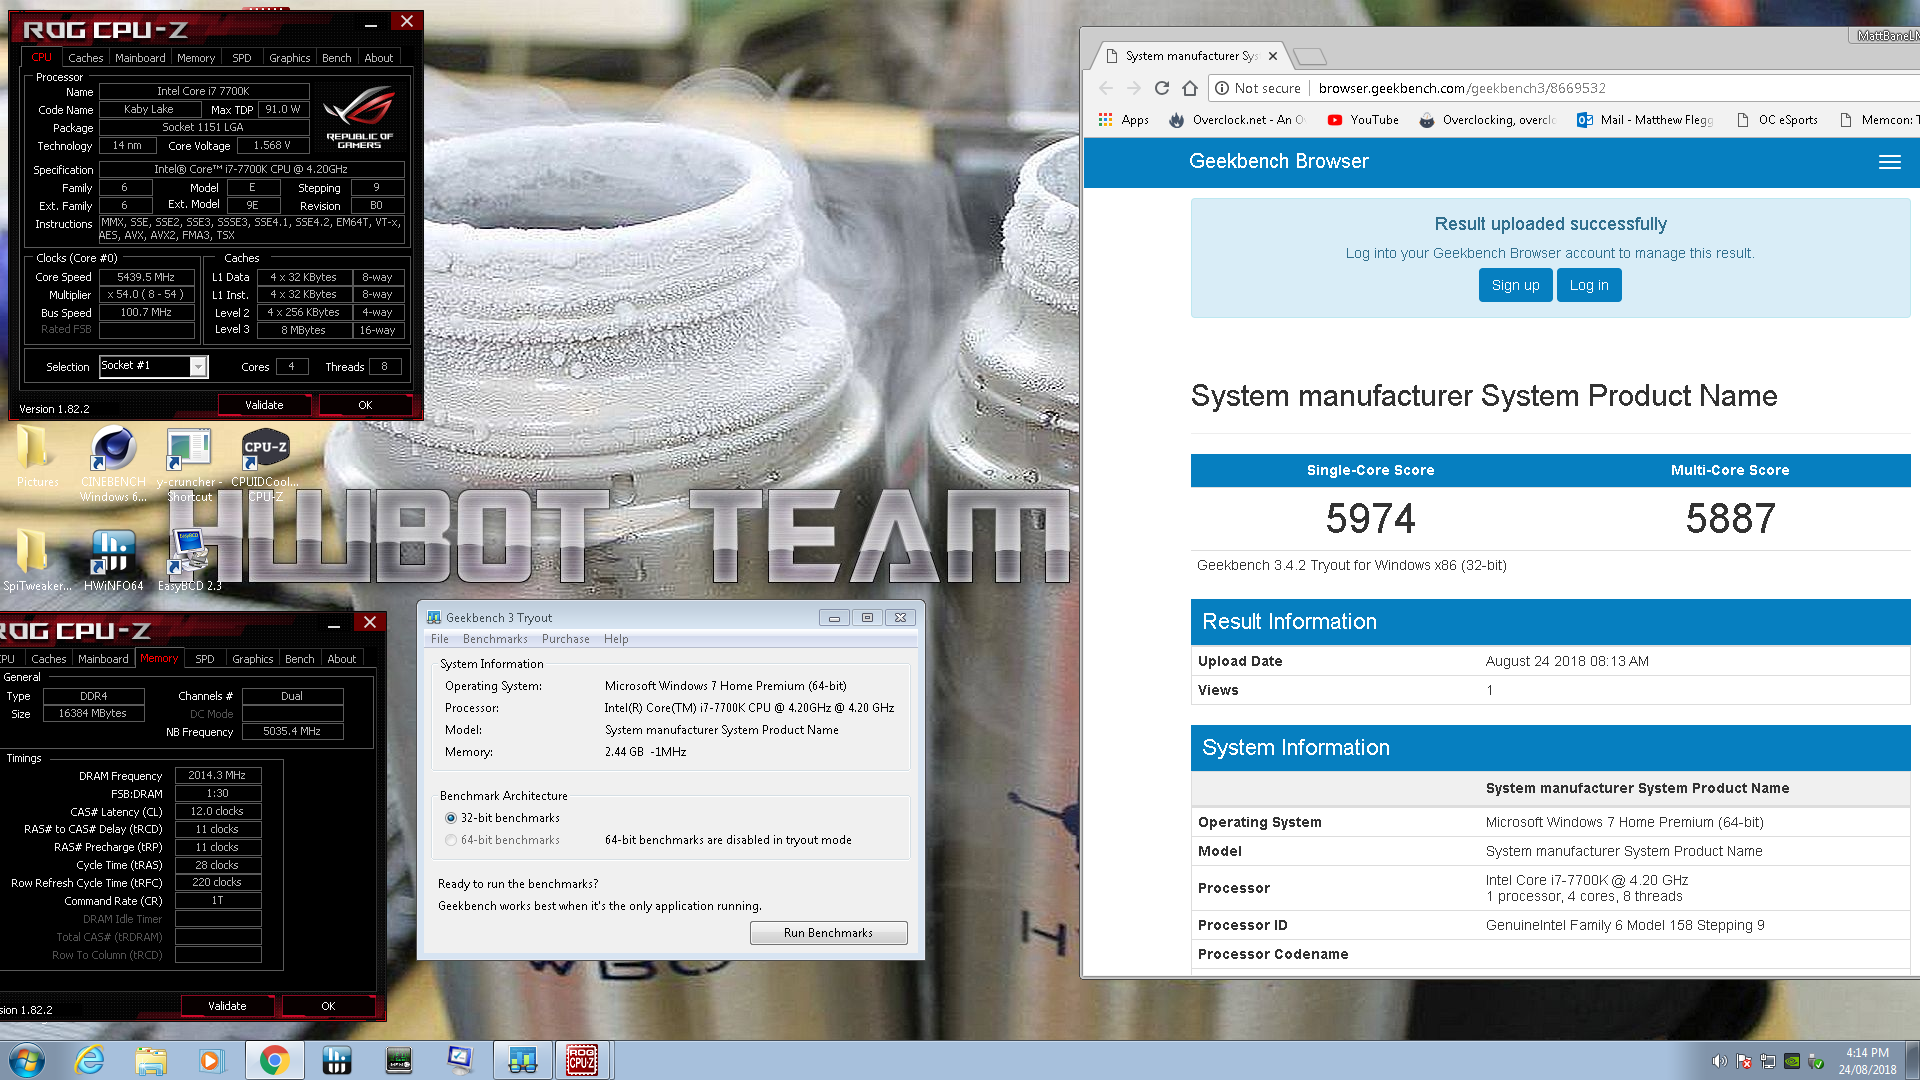1920x1080 pixels.
Task: Open the OC eSports bookmark
Action: (1777, 119)
